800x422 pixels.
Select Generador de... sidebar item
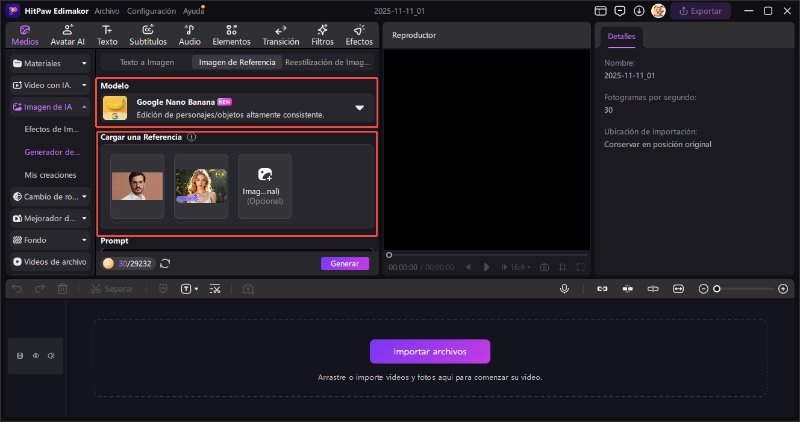tap(52, 152)
